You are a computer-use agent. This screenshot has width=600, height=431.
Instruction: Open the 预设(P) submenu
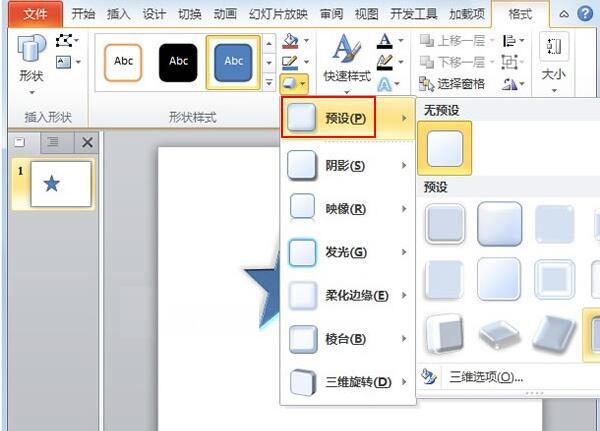pos(348,118)
